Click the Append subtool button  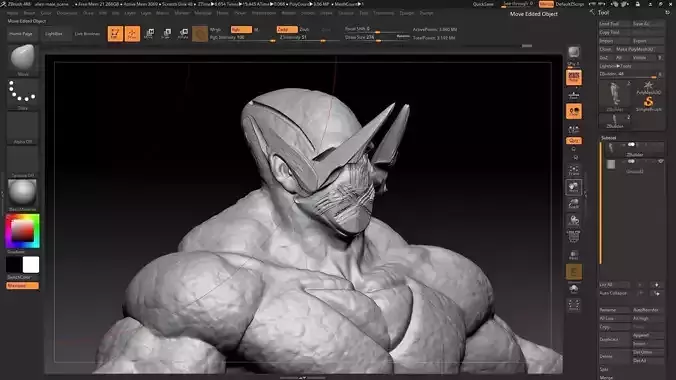point(648,335)
